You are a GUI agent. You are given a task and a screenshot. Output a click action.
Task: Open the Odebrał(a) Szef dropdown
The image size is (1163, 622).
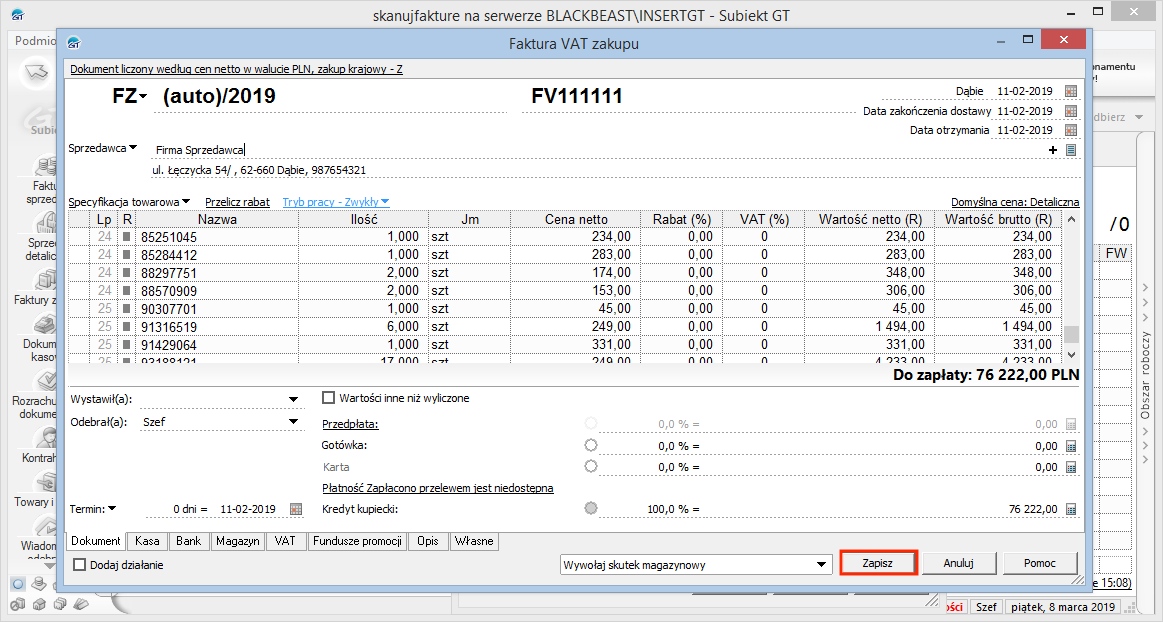pos(293,422)
